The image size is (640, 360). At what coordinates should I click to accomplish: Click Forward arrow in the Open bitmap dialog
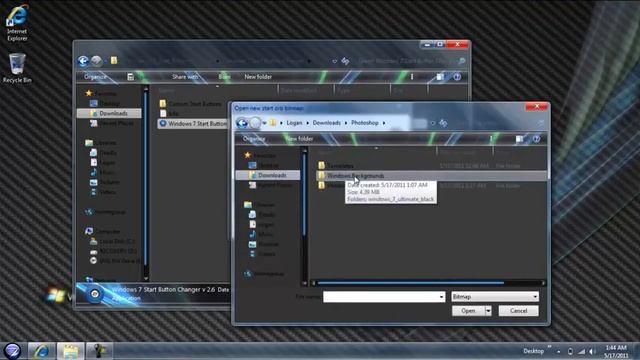point(255,123)
